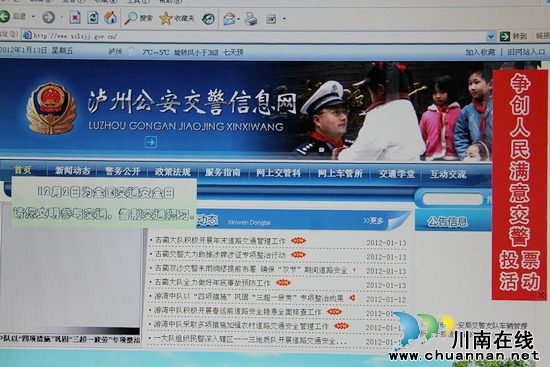Click 7℃~5℃ temperature text

click(x=155, y=52)
